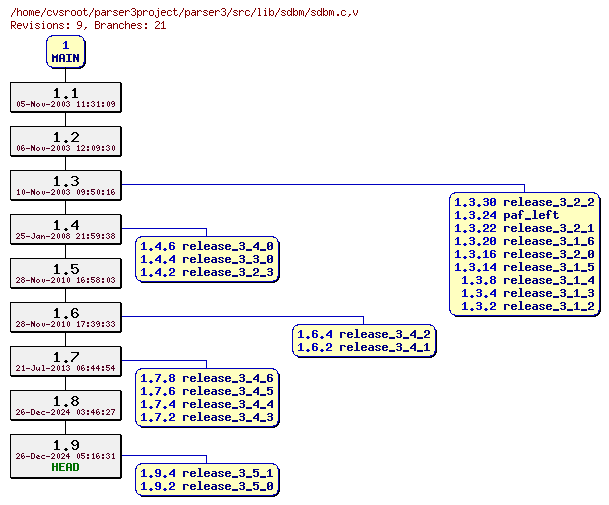609x505 pixels.
Task: Open branch 1.3.20 release_3_1_6
Action: (x=524, y=241)
